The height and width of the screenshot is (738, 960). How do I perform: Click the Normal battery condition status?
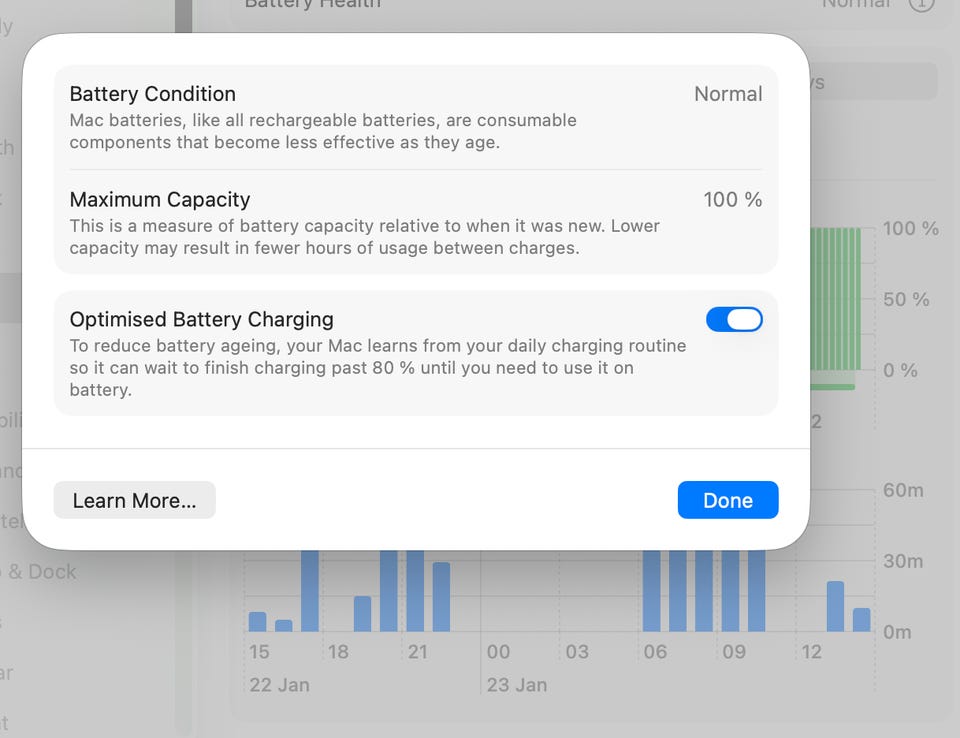point(728,94)
